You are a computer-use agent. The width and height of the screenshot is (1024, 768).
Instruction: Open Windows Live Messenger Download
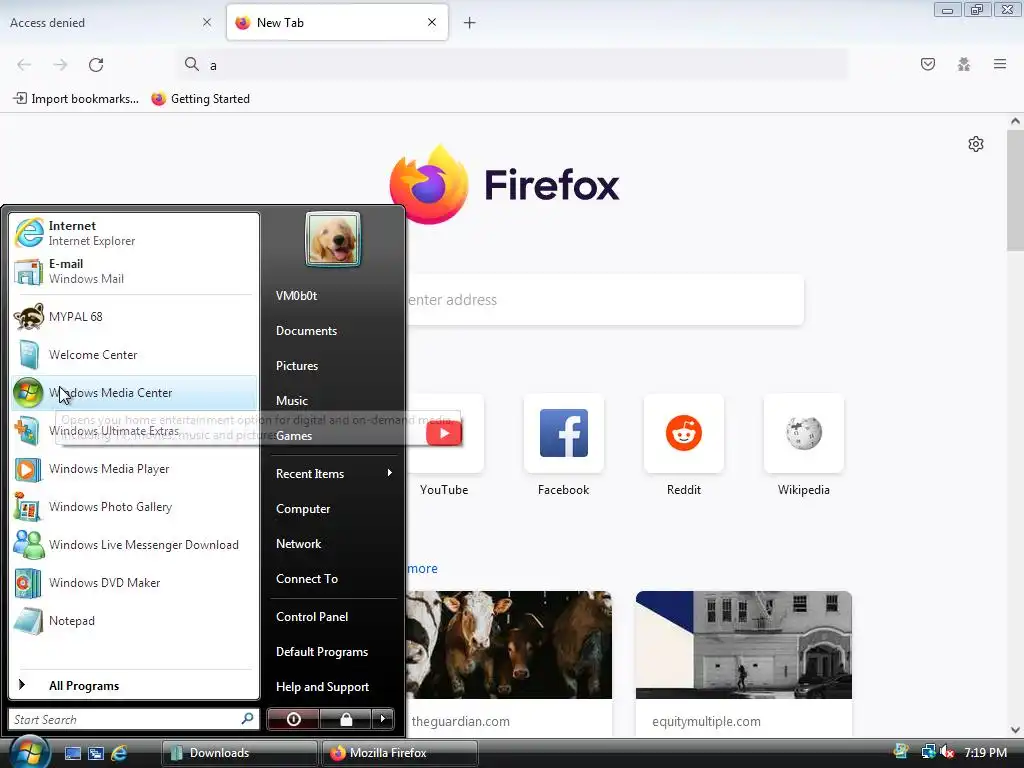click(134, 545)
